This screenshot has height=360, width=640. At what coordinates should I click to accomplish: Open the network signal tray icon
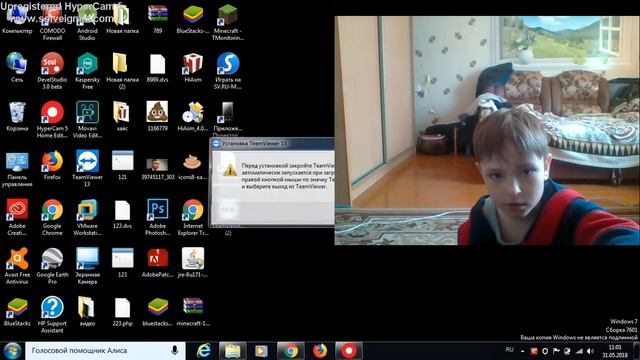(579, 351)
